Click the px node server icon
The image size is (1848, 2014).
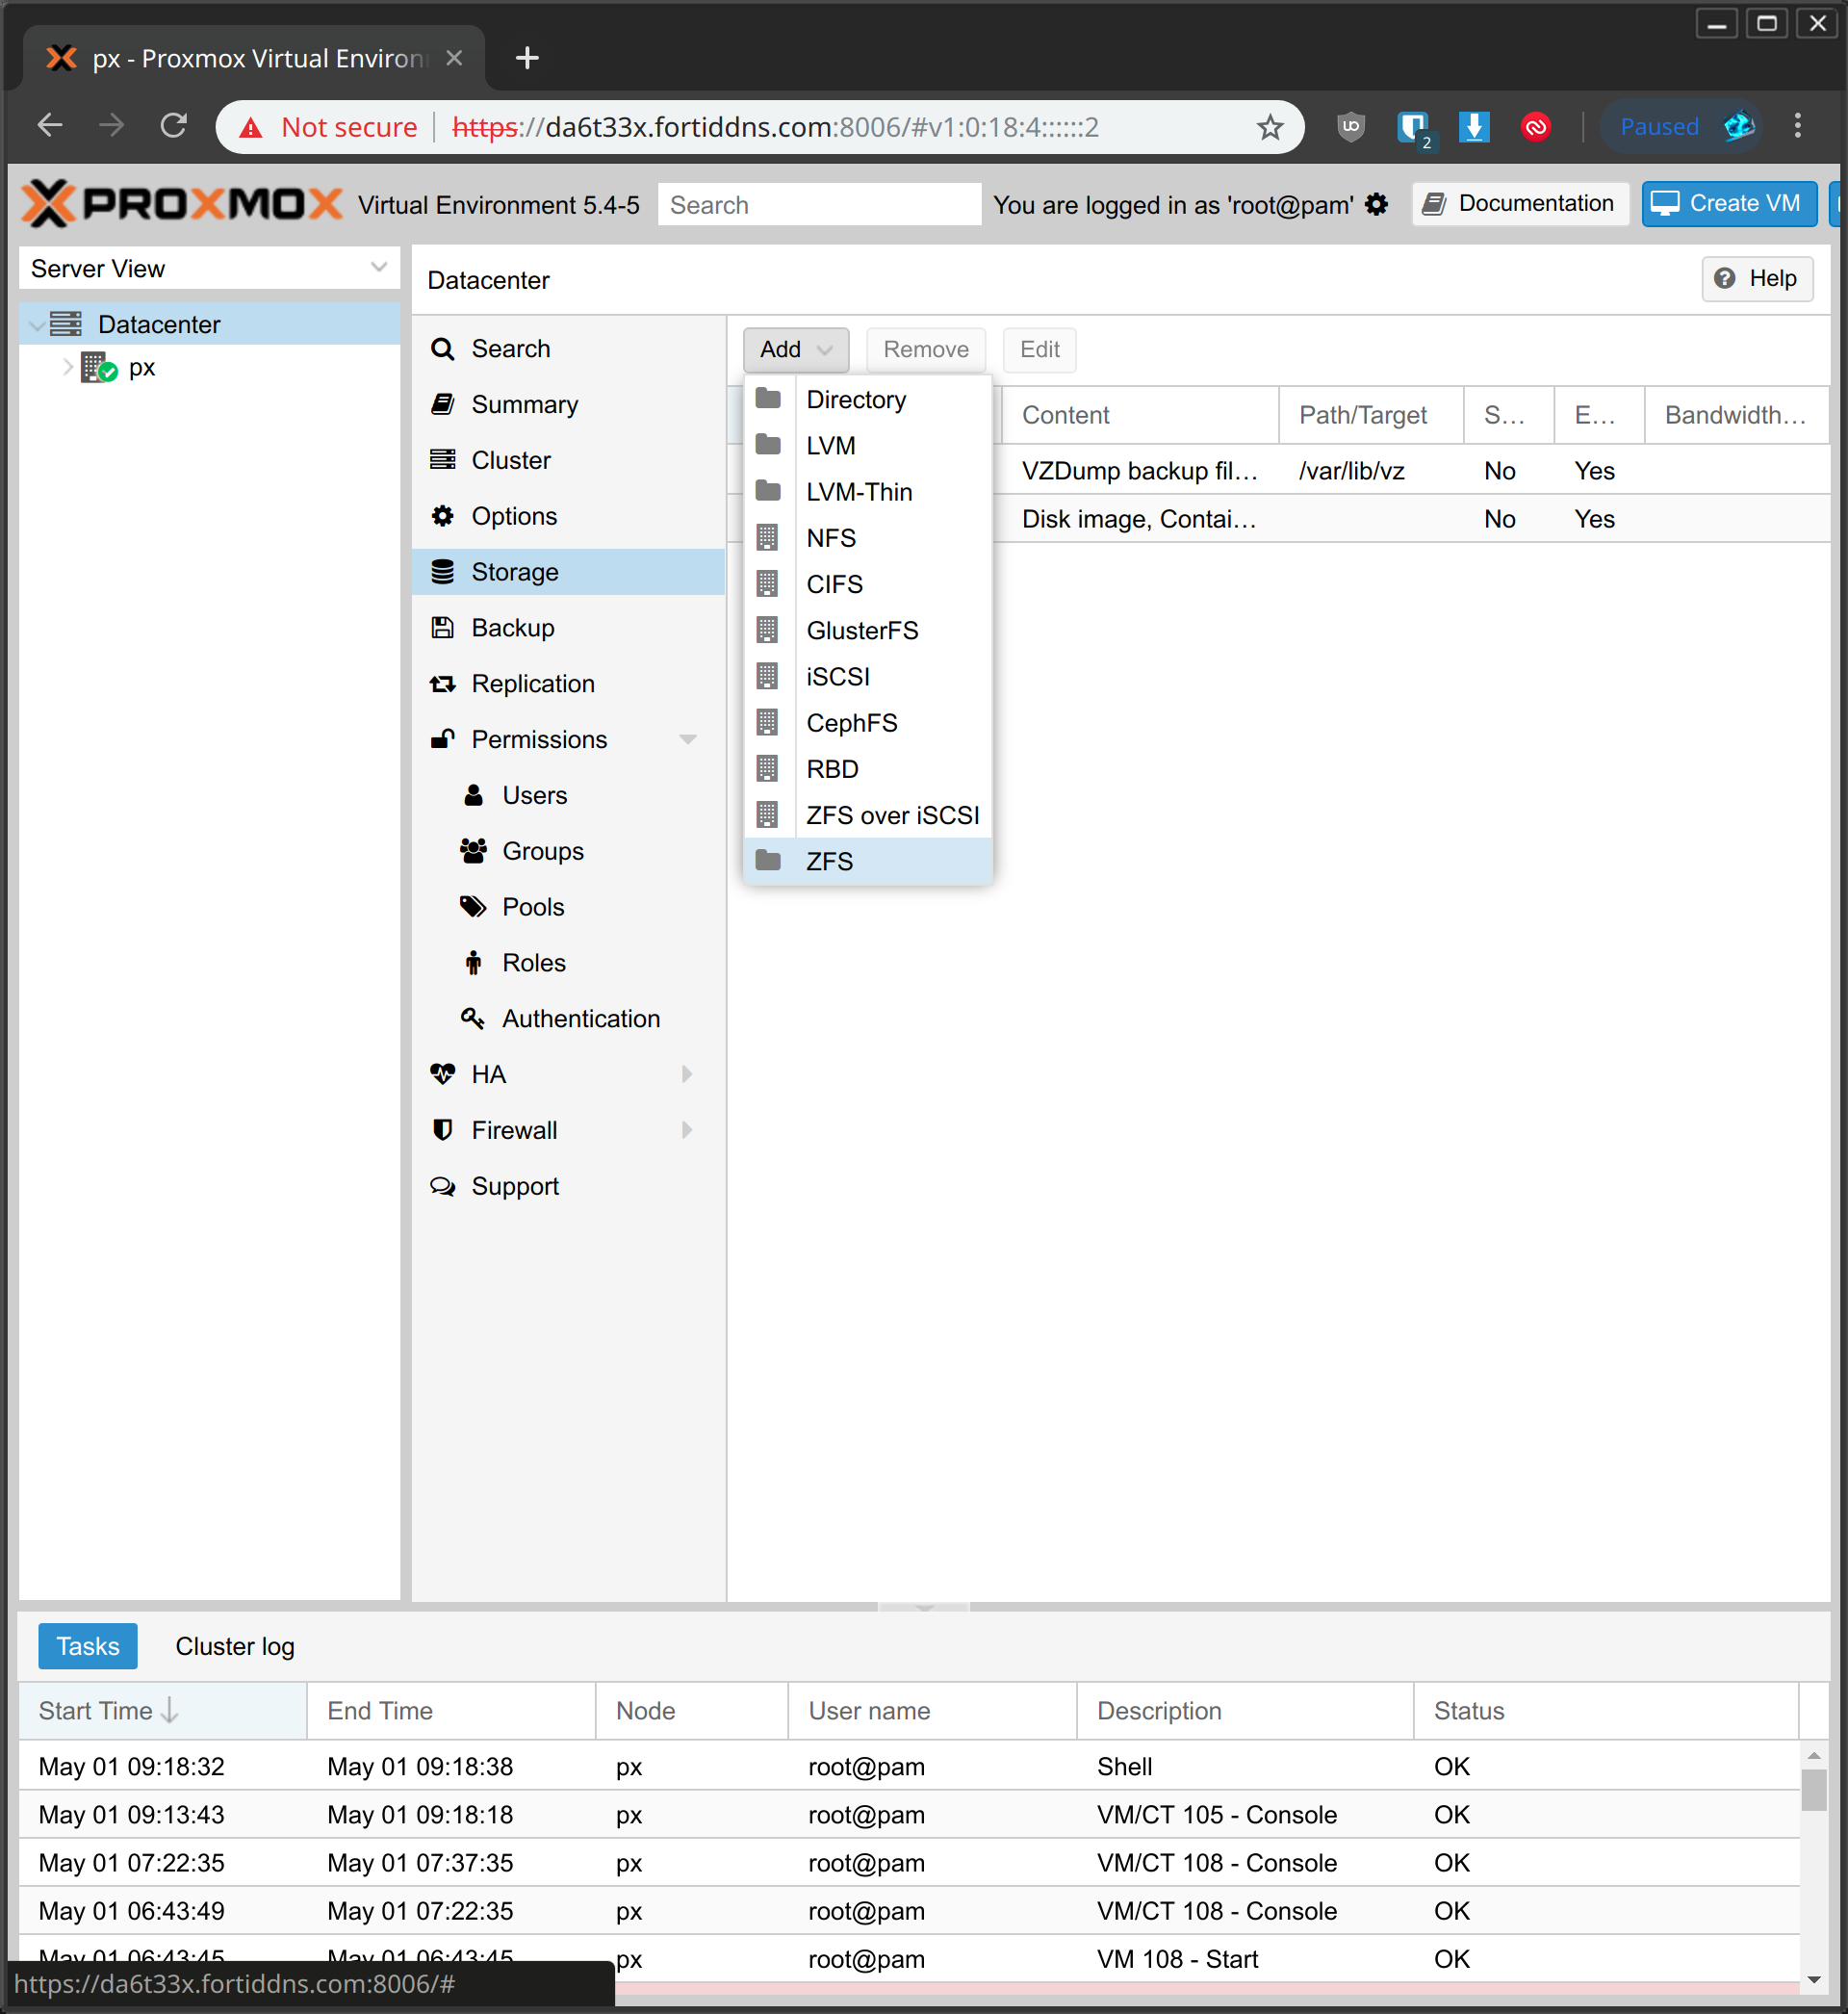coord(98,368)
